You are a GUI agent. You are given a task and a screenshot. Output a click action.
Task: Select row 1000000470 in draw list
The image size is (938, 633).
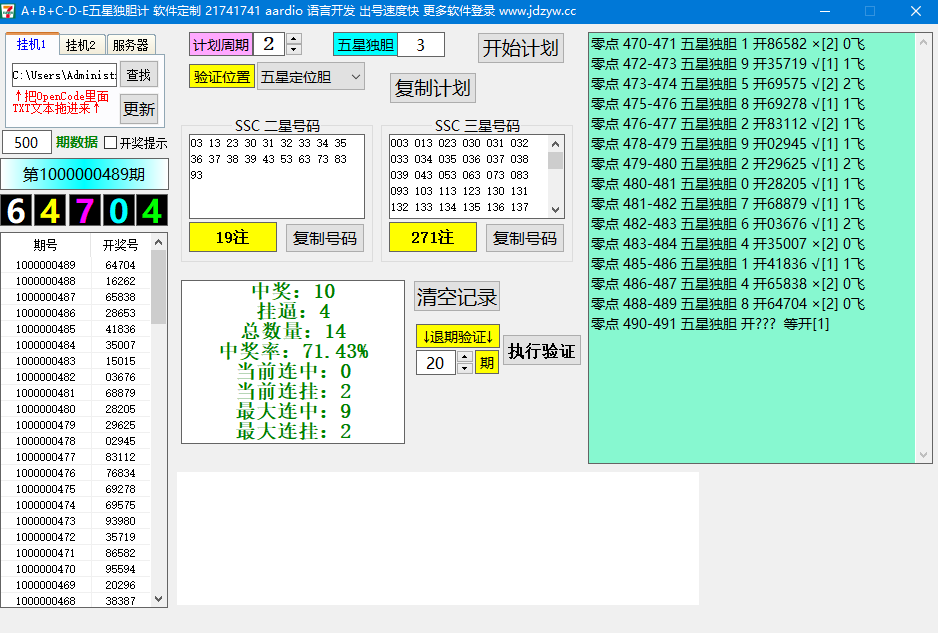[x=76, y=569]
